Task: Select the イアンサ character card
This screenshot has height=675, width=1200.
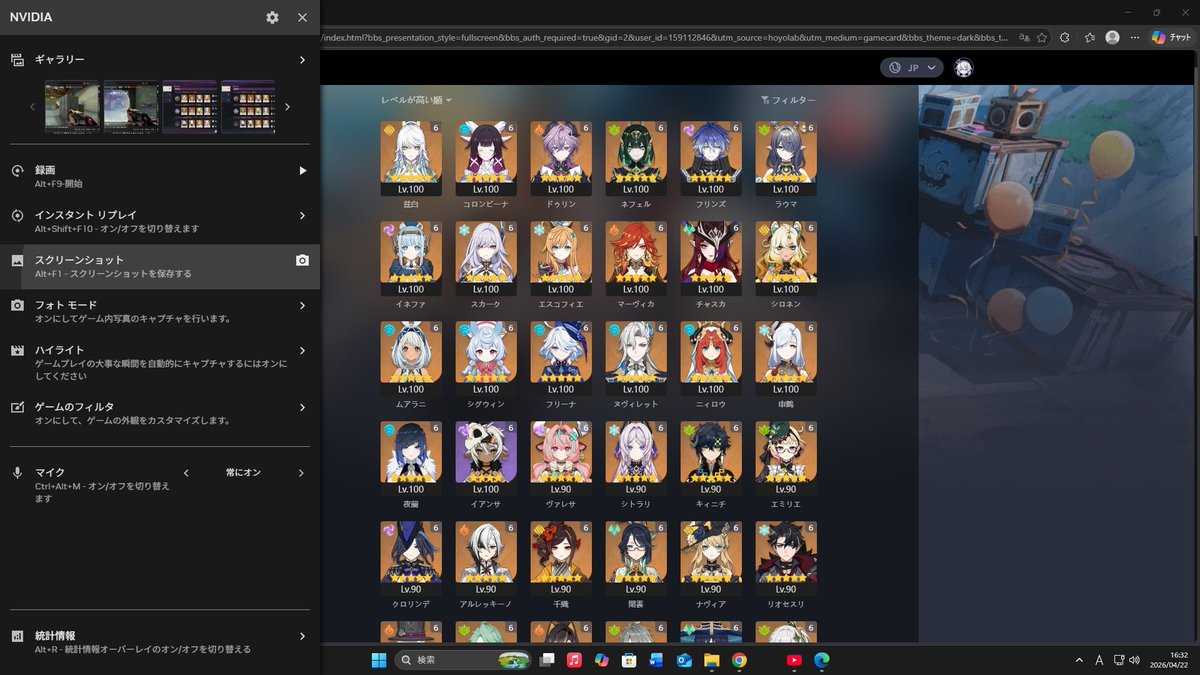Action: (x=486, y=460)
